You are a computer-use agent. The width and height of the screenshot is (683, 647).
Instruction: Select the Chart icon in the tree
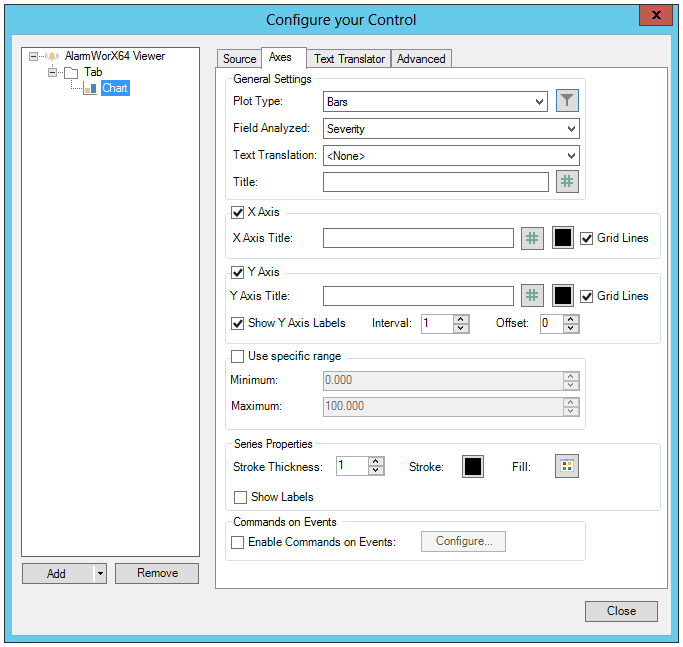pyautogui.click(x=90, y=89)
